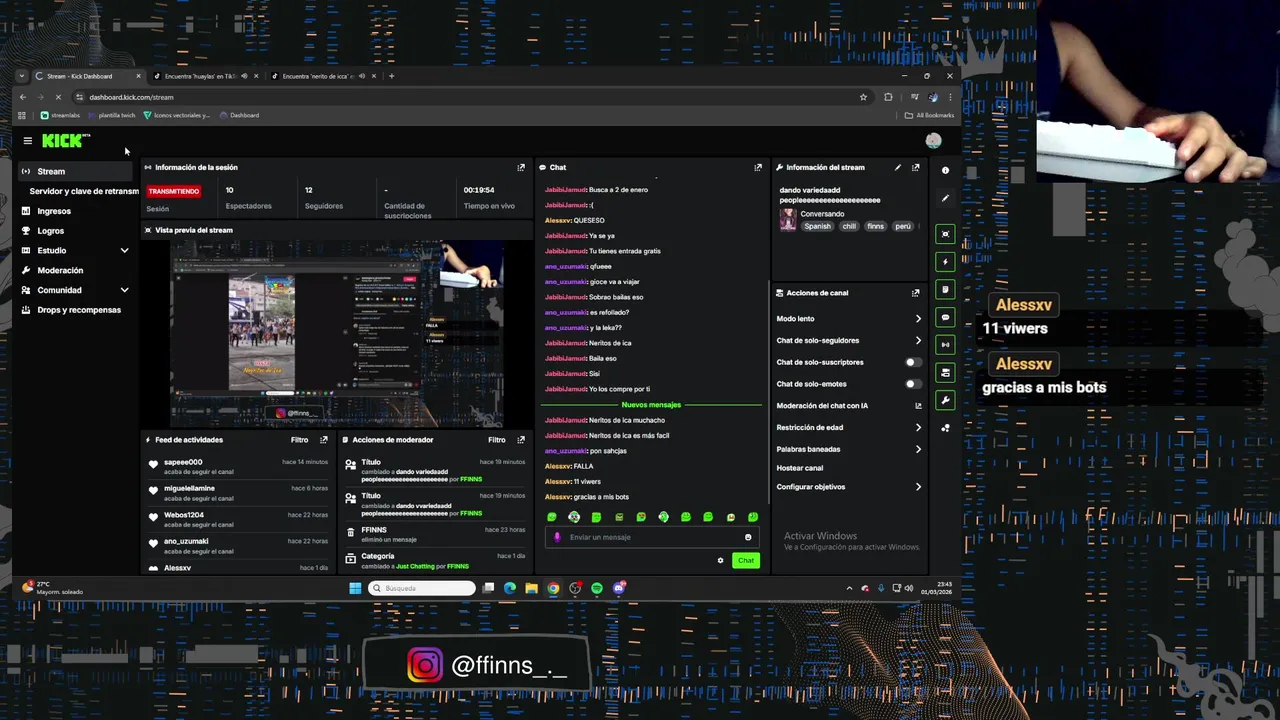Open the emoji picker in message box

coord(748,537)
